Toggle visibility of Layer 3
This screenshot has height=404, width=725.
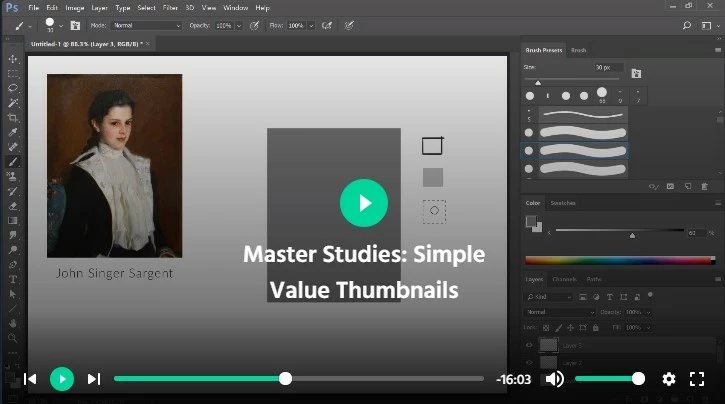[529, 345]
